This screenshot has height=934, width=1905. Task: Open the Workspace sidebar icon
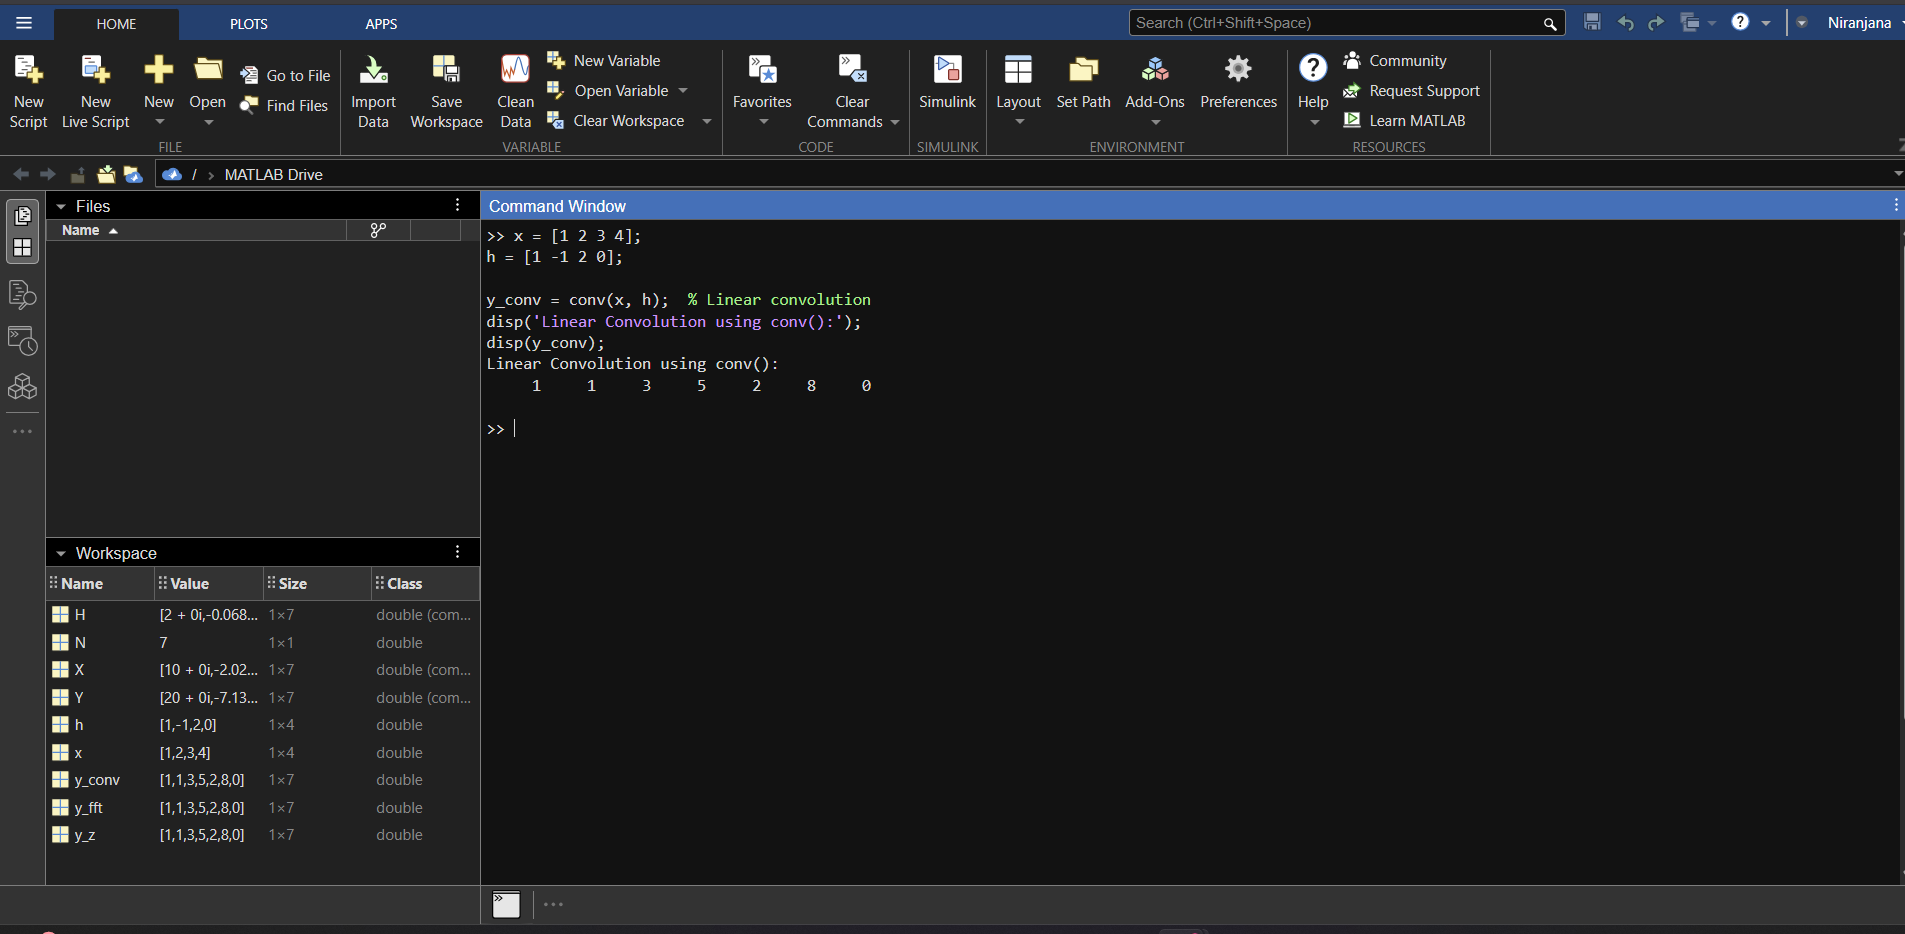pyautogui.click(x=23, y=248)
